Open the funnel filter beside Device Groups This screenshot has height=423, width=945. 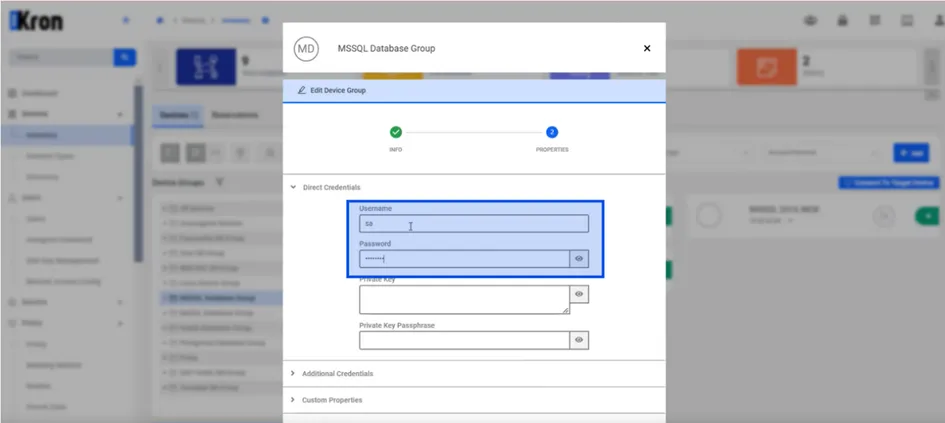tap(219, 182)
